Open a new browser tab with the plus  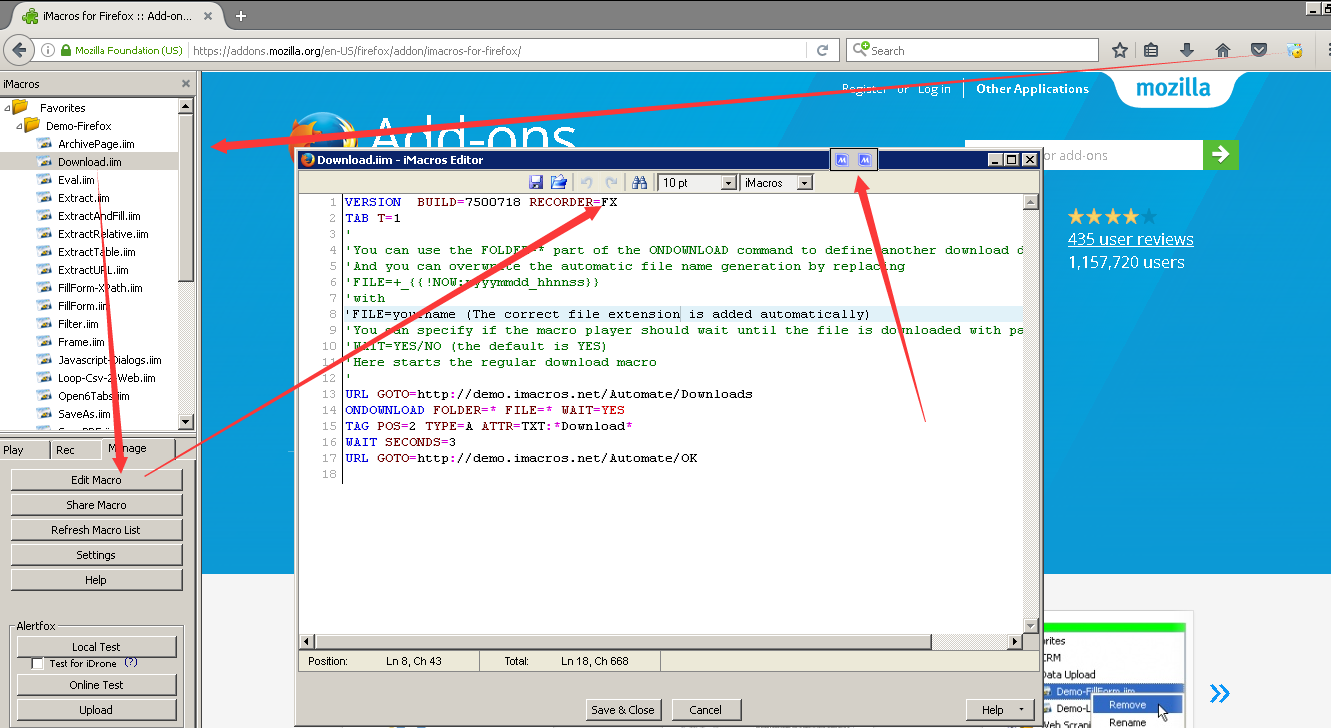point(241,16)
